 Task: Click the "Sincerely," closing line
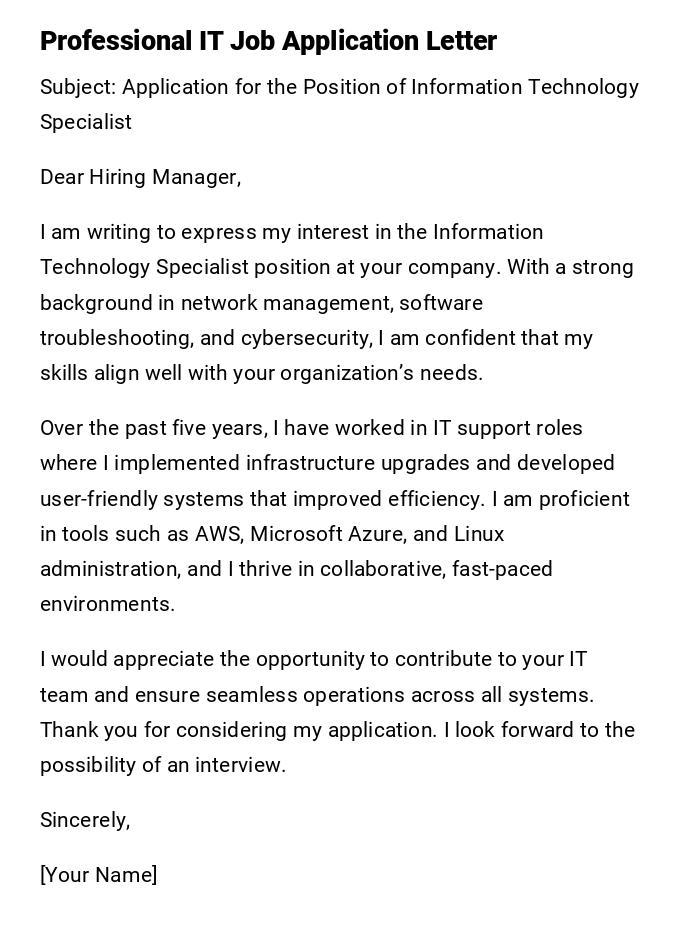85,820
